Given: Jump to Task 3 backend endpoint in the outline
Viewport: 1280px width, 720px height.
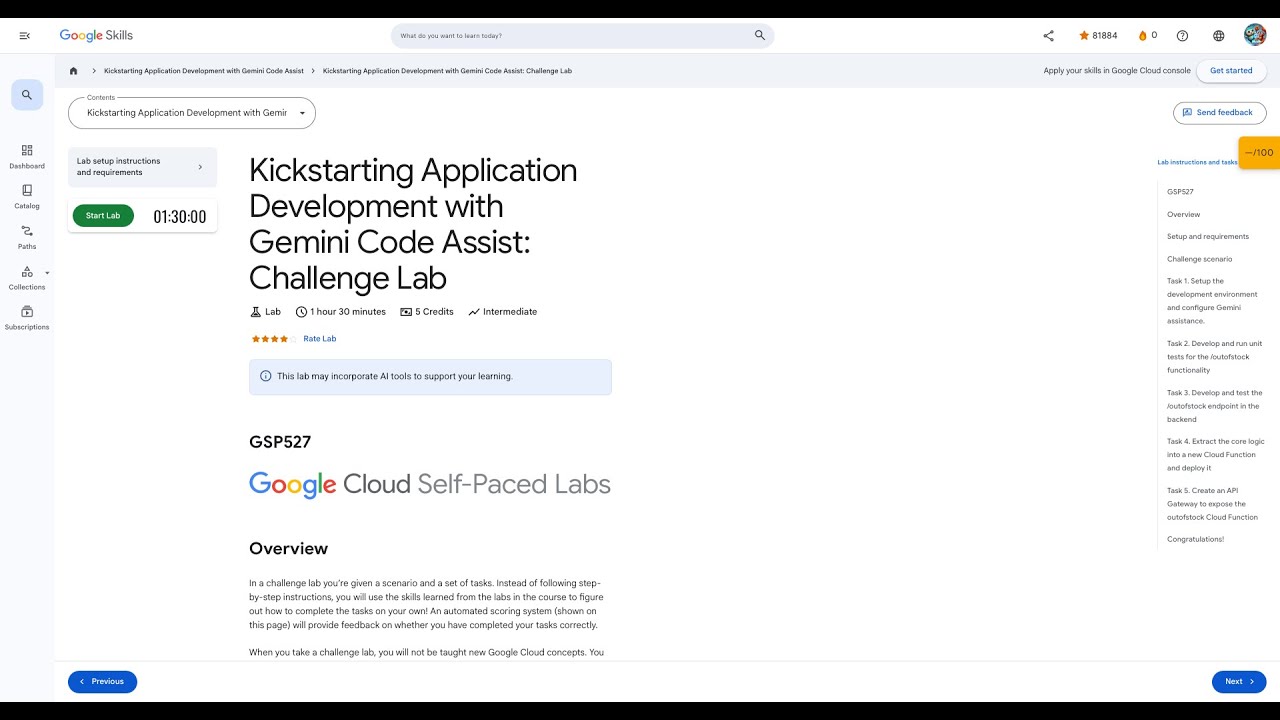Looking at the screenshot, I should [1214, 406].
